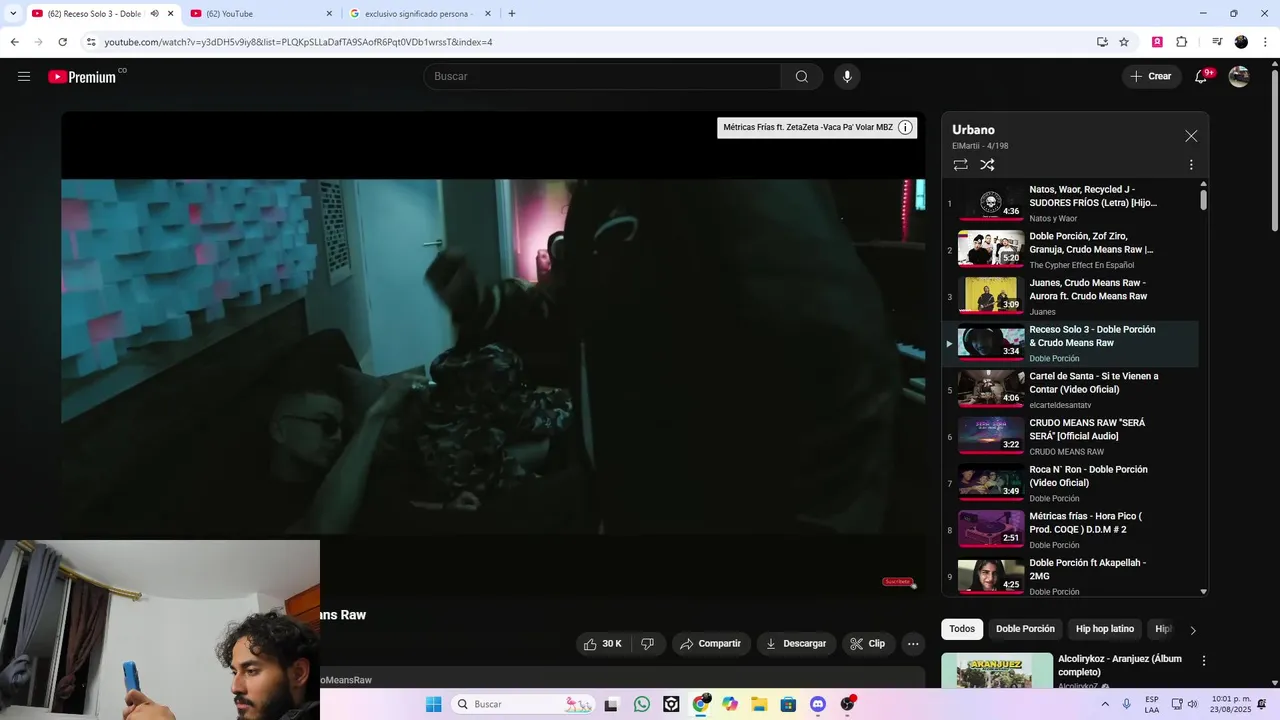Viewport: 1280px width, 720px height.
Task: Click the URL address bar
Action: pos(590,42)
